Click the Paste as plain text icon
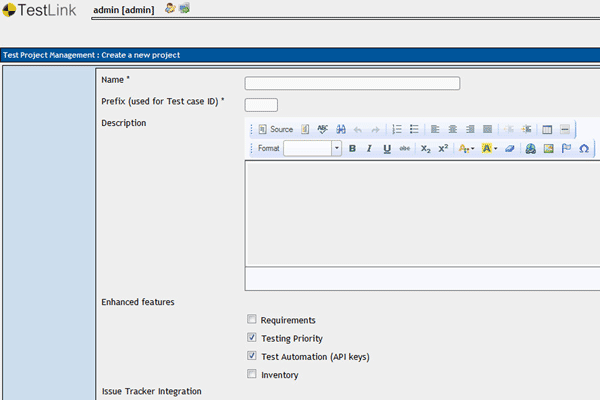This screenshot has width=600, height=400. point(305,129)
